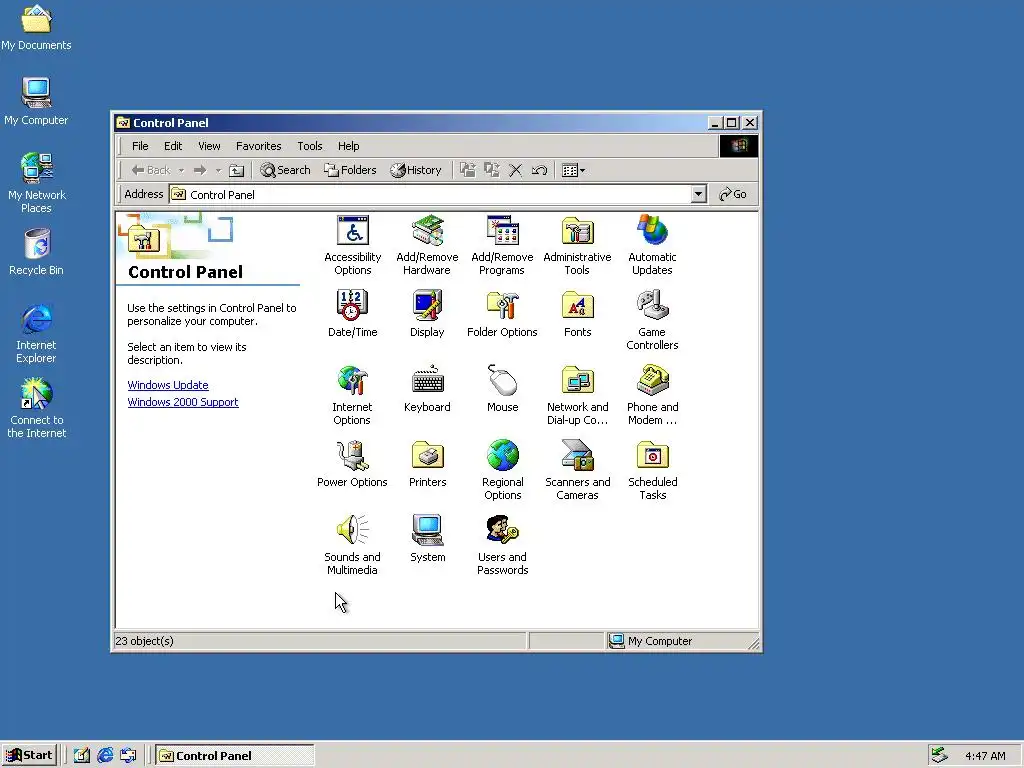Click Control Panel taskbar button

click(x=235, y=756)
